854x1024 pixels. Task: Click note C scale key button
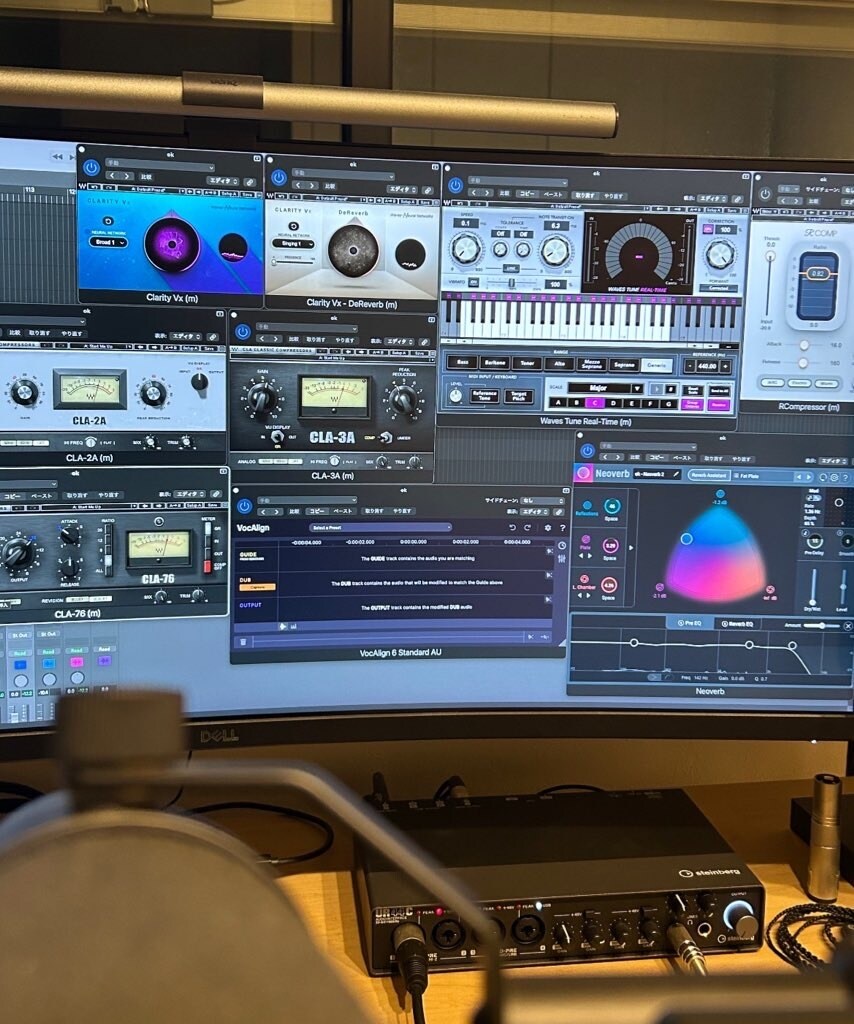pos(595,403)
